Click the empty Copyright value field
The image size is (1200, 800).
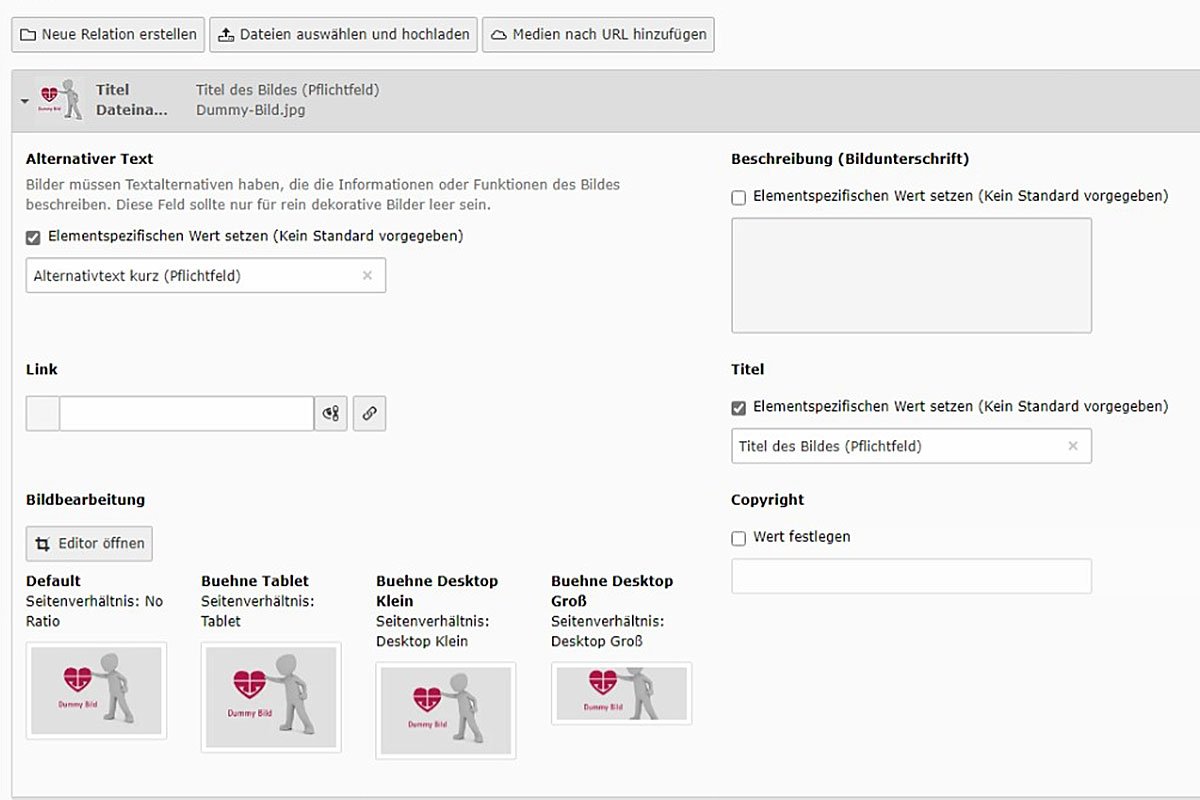(911, 575)
